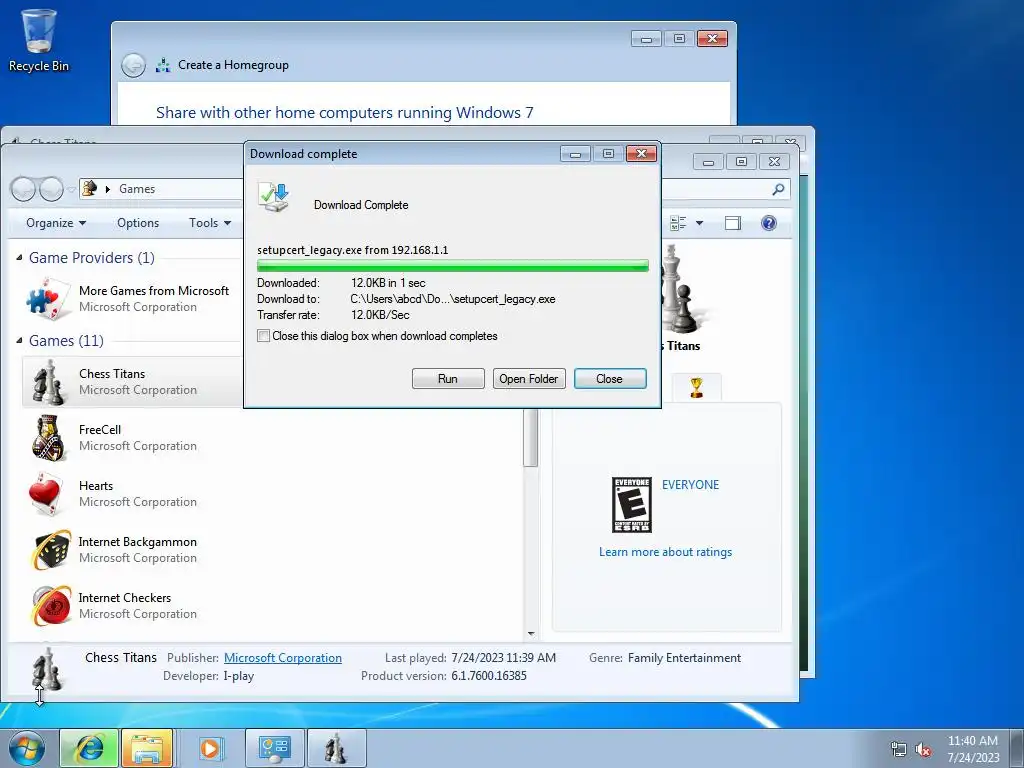Switch to Control Panel taskbar item
This screenshot has height=768, width=1024.
click(274, 748)
